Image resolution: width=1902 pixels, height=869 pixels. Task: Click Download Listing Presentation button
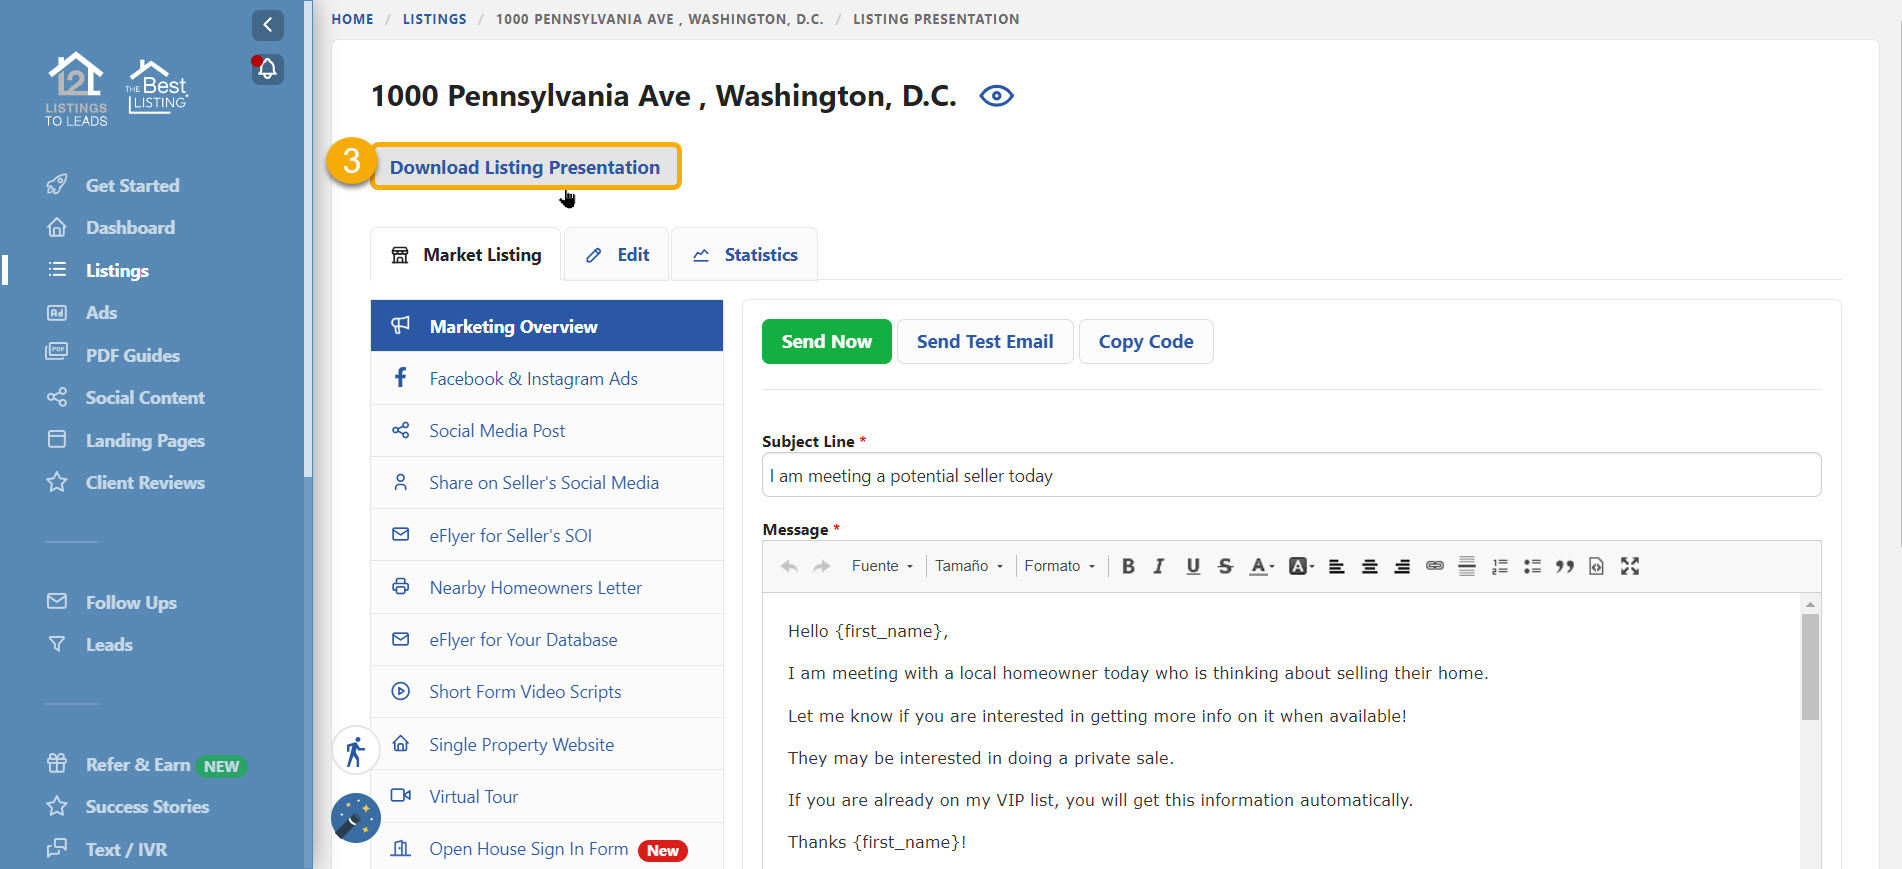pyautogui.click(x=525, y=167)
